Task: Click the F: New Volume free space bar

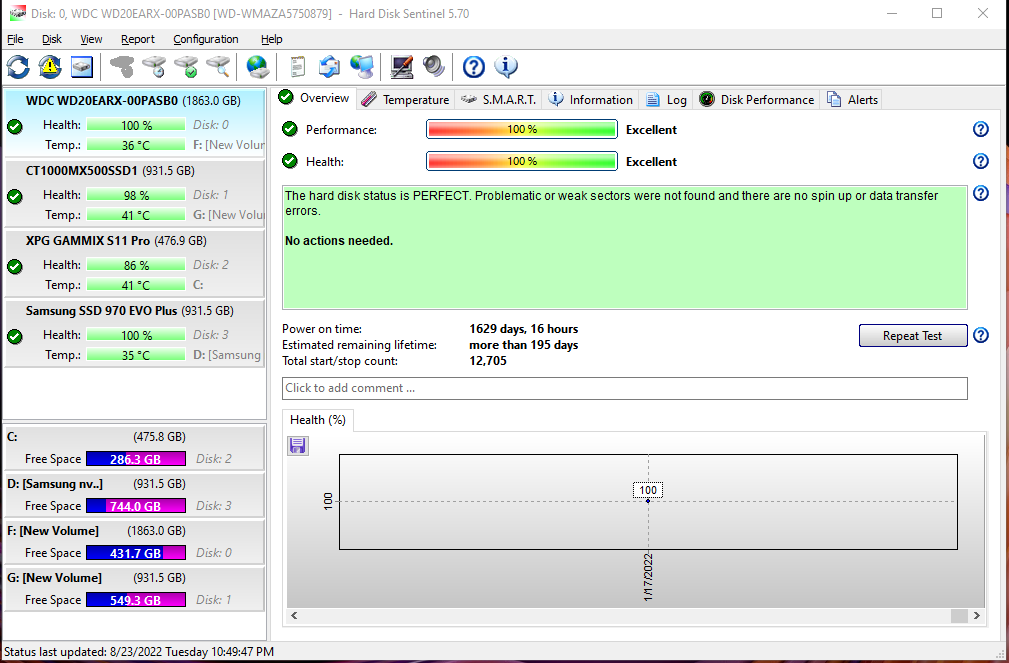Action: tap(136, 553)
